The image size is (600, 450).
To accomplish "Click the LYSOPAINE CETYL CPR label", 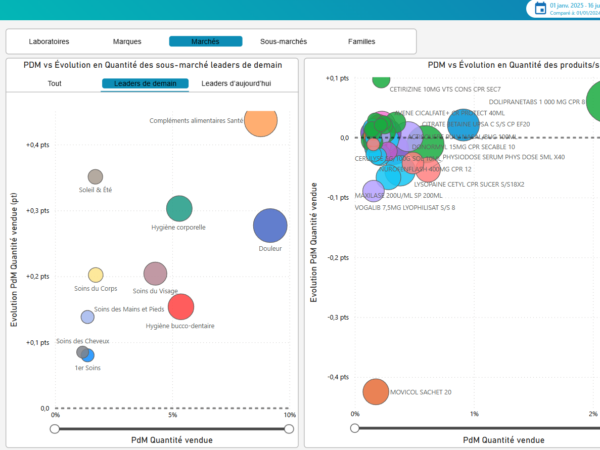I will tap(469, 184).
